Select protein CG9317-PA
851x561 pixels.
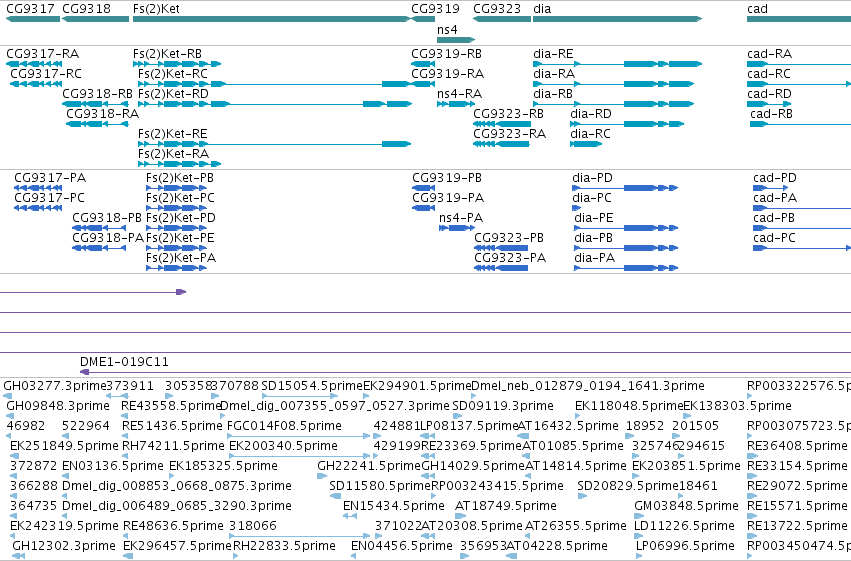(50, 178)
